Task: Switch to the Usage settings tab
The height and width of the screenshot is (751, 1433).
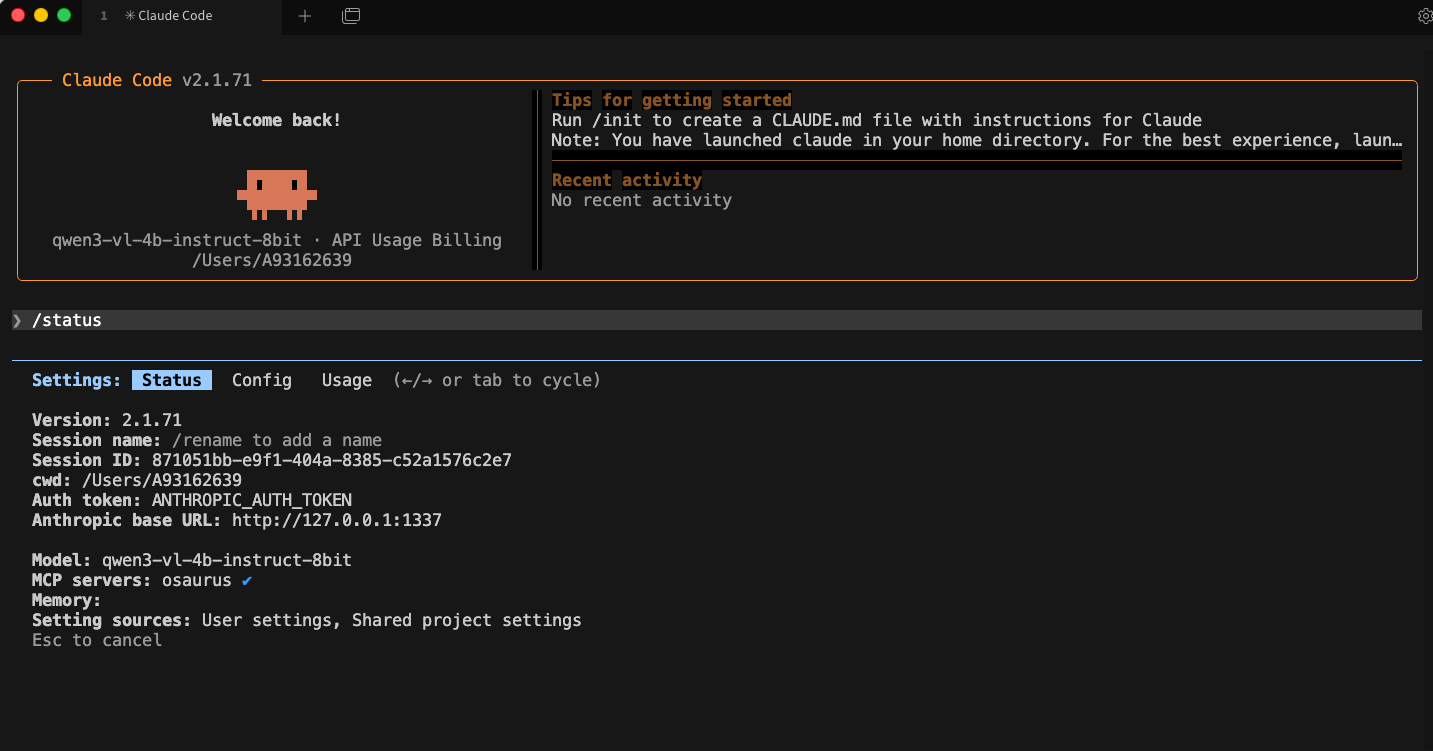Action: point(345,380)
